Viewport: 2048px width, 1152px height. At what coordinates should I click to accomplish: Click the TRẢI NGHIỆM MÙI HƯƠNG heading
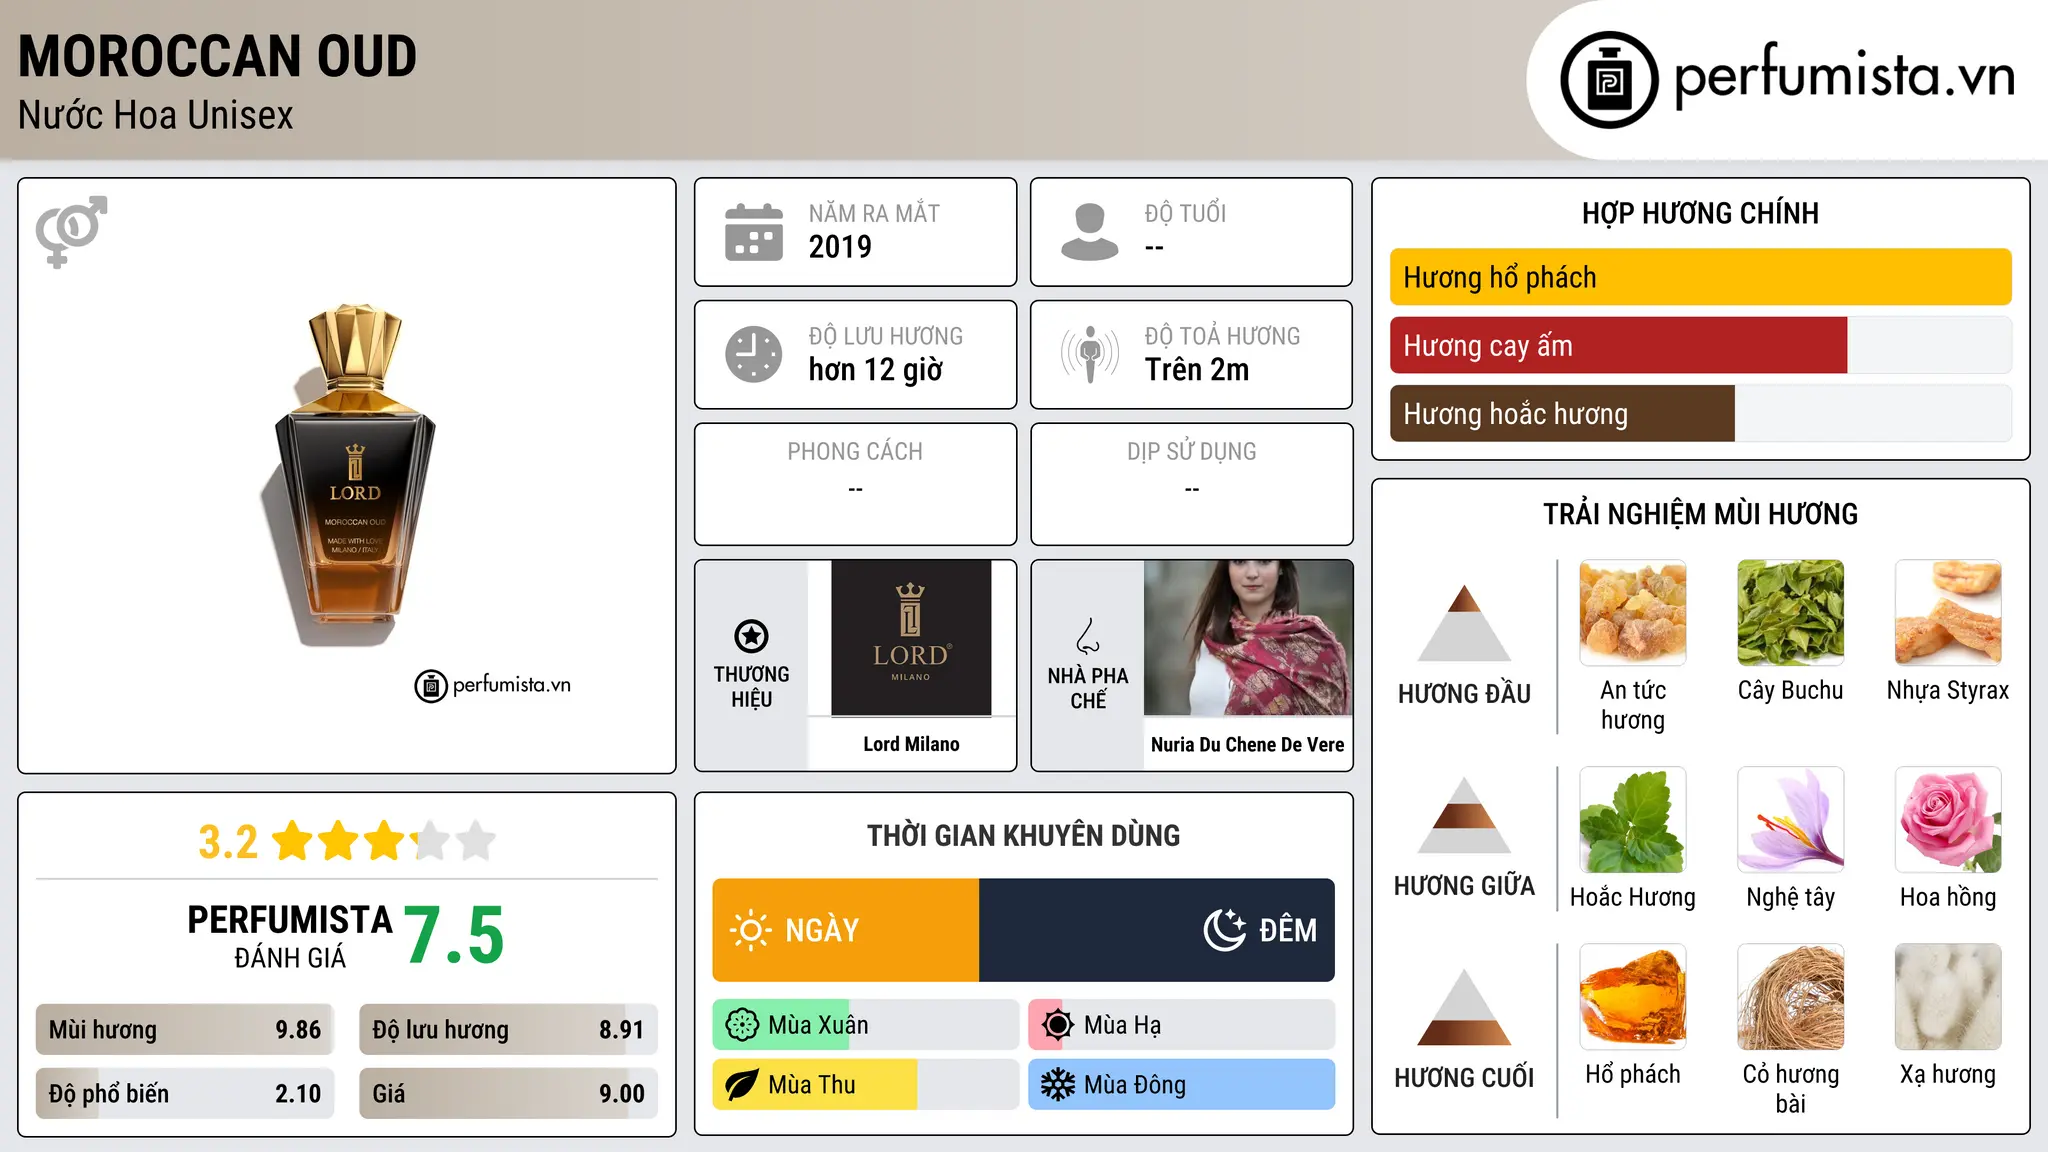(x=1701, y=514)
